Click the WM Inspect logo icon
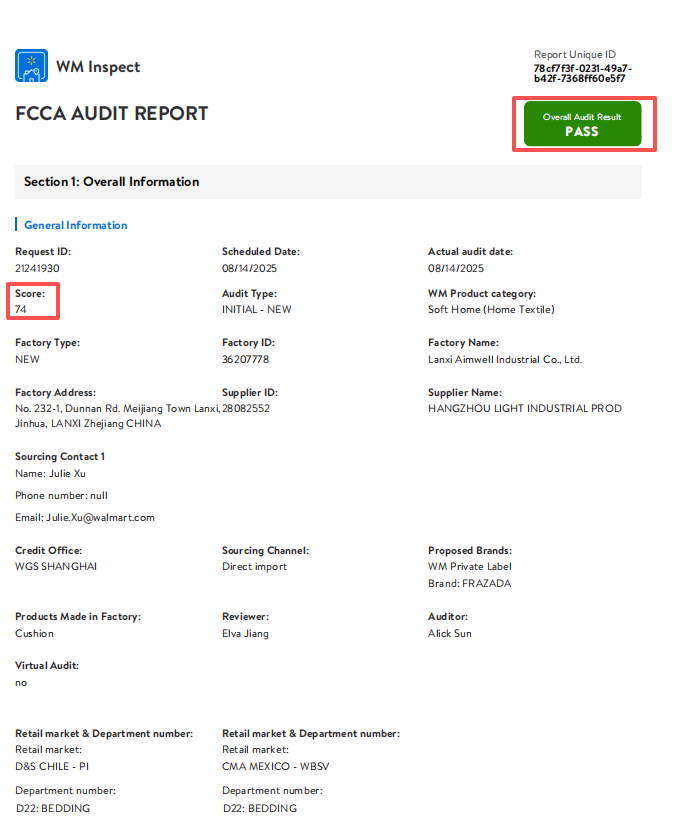 pyautogui.click(x=32, y=66)
